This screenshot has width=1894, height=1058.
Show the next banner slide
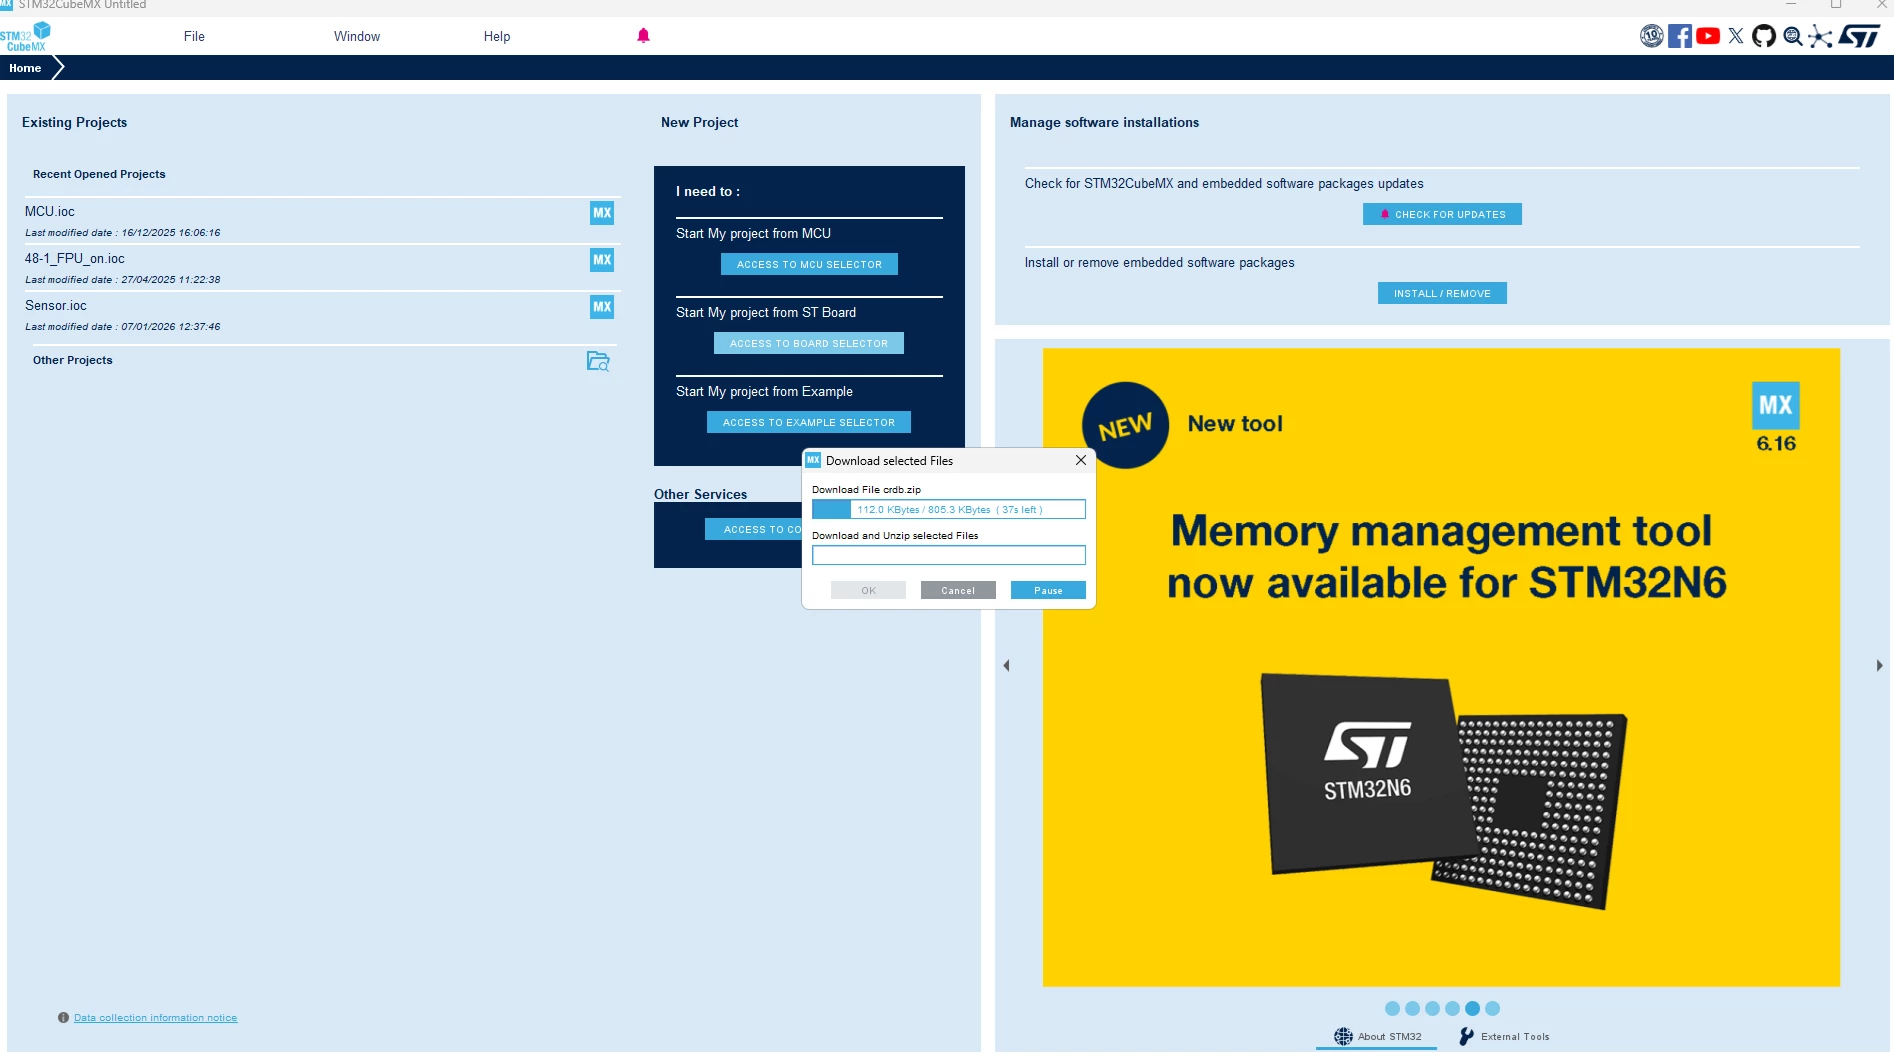click(1879, 665)
